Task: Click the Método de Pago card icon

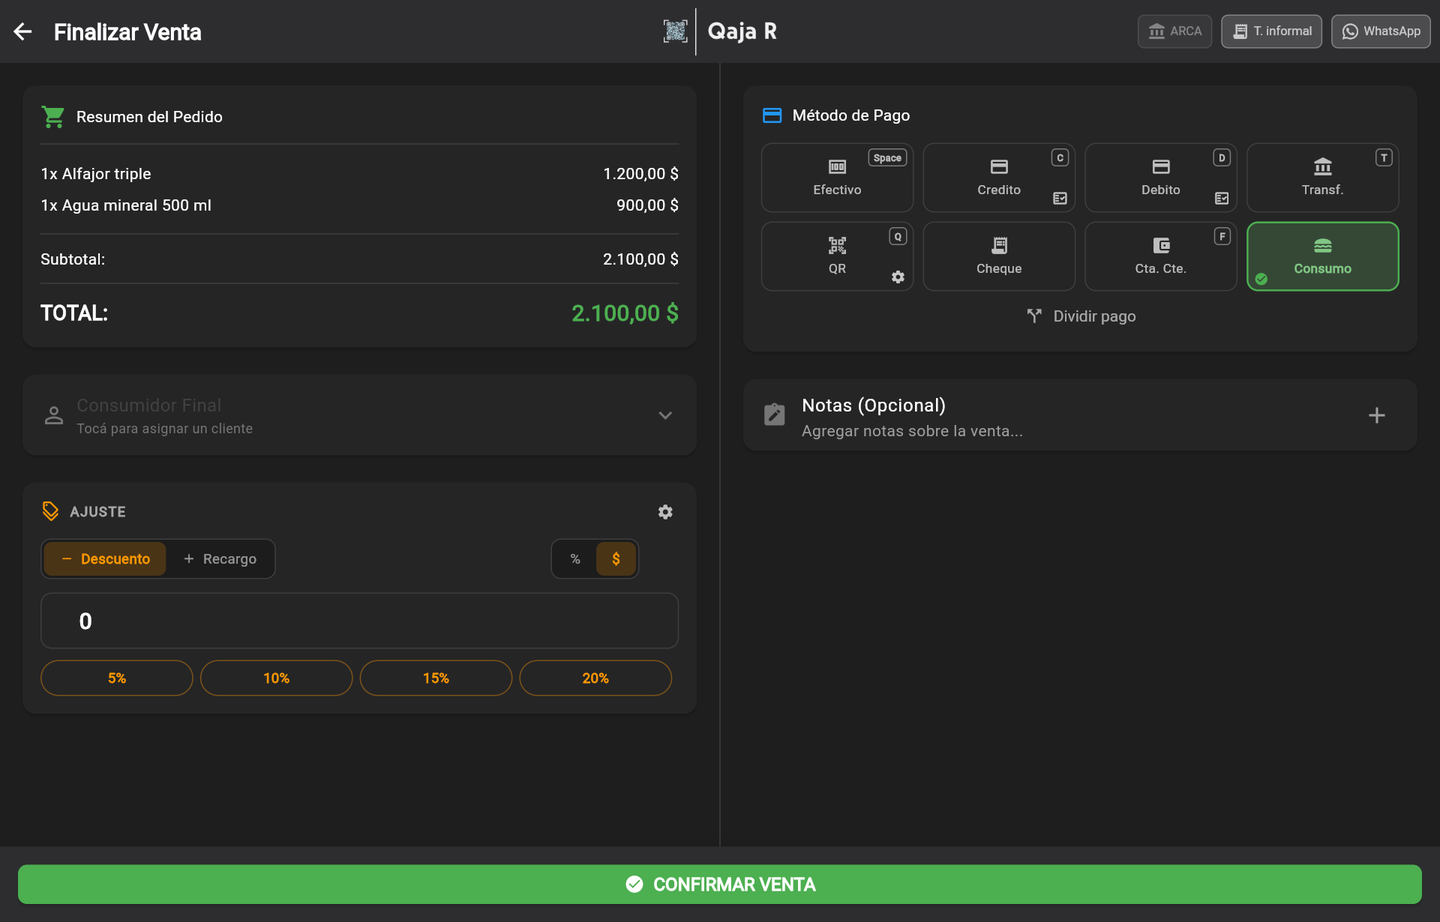Action: tap(772, 115)
